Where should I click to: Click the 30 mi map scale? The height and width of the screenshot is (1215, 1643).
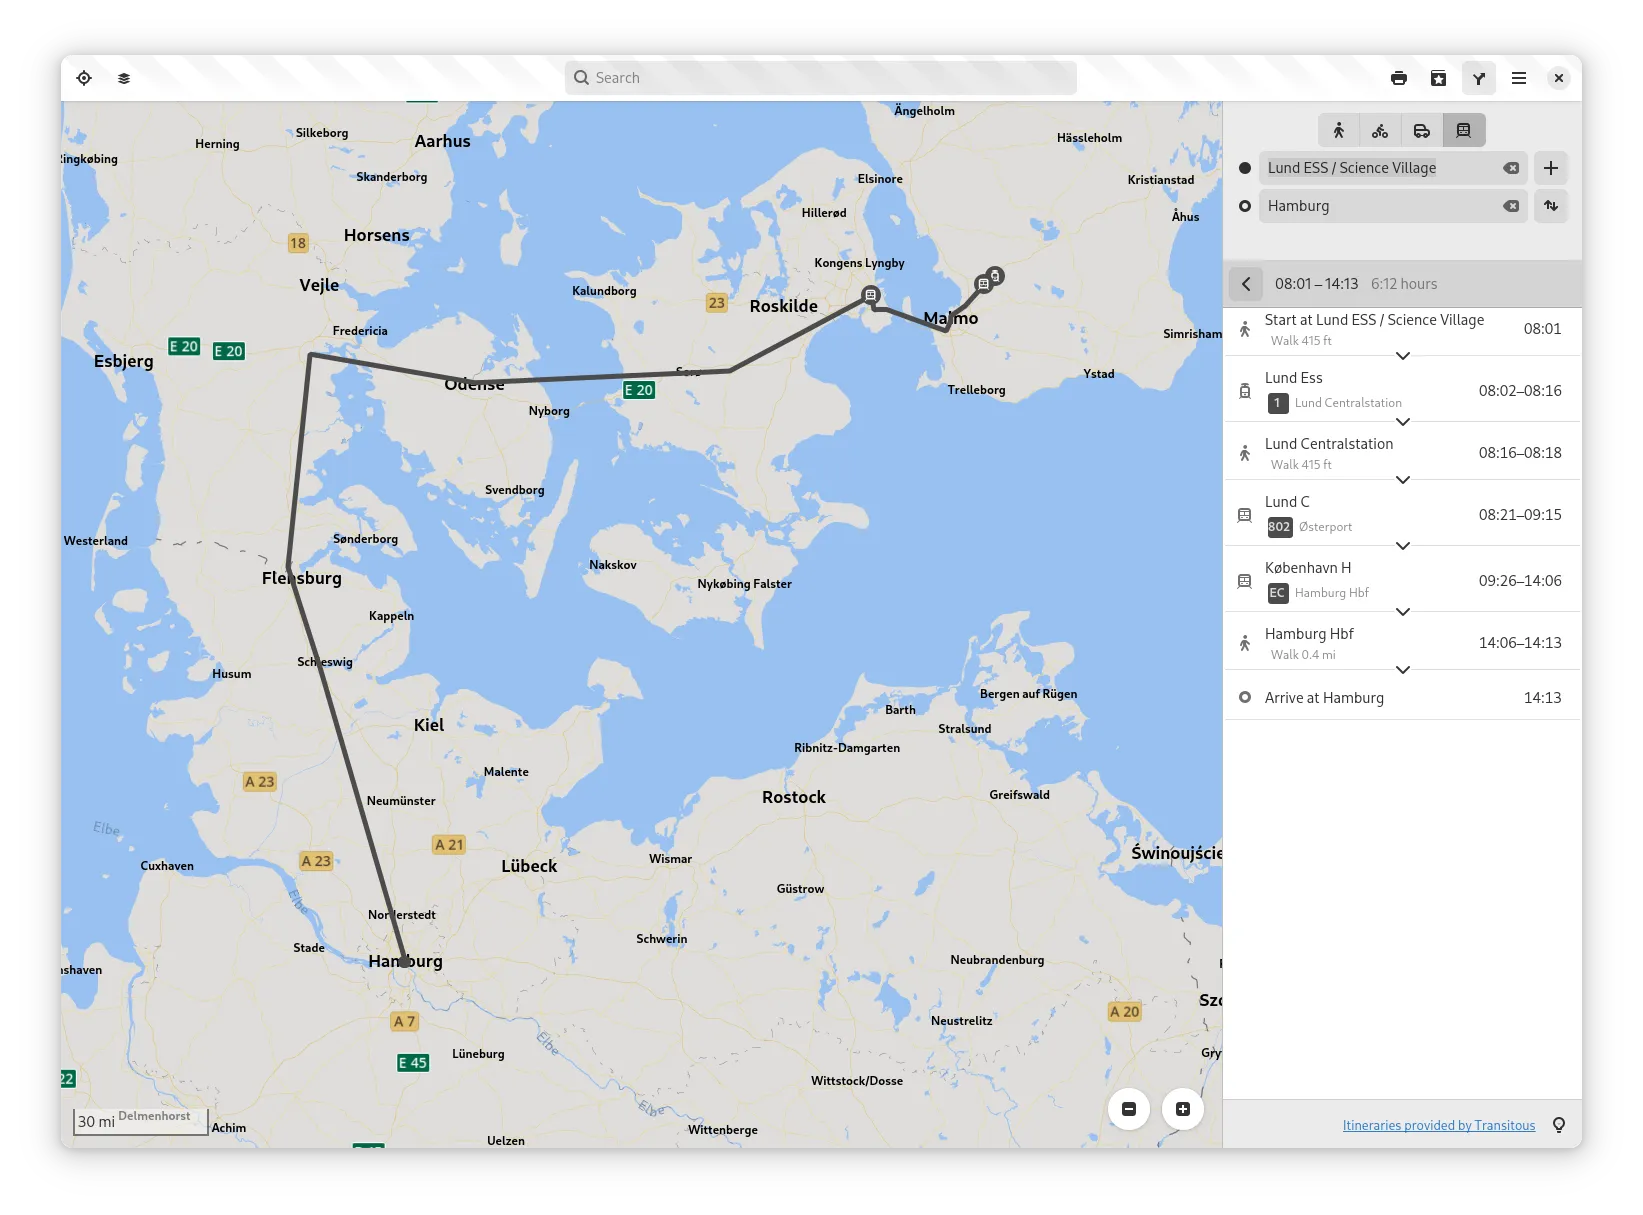tap(140, 1121)
